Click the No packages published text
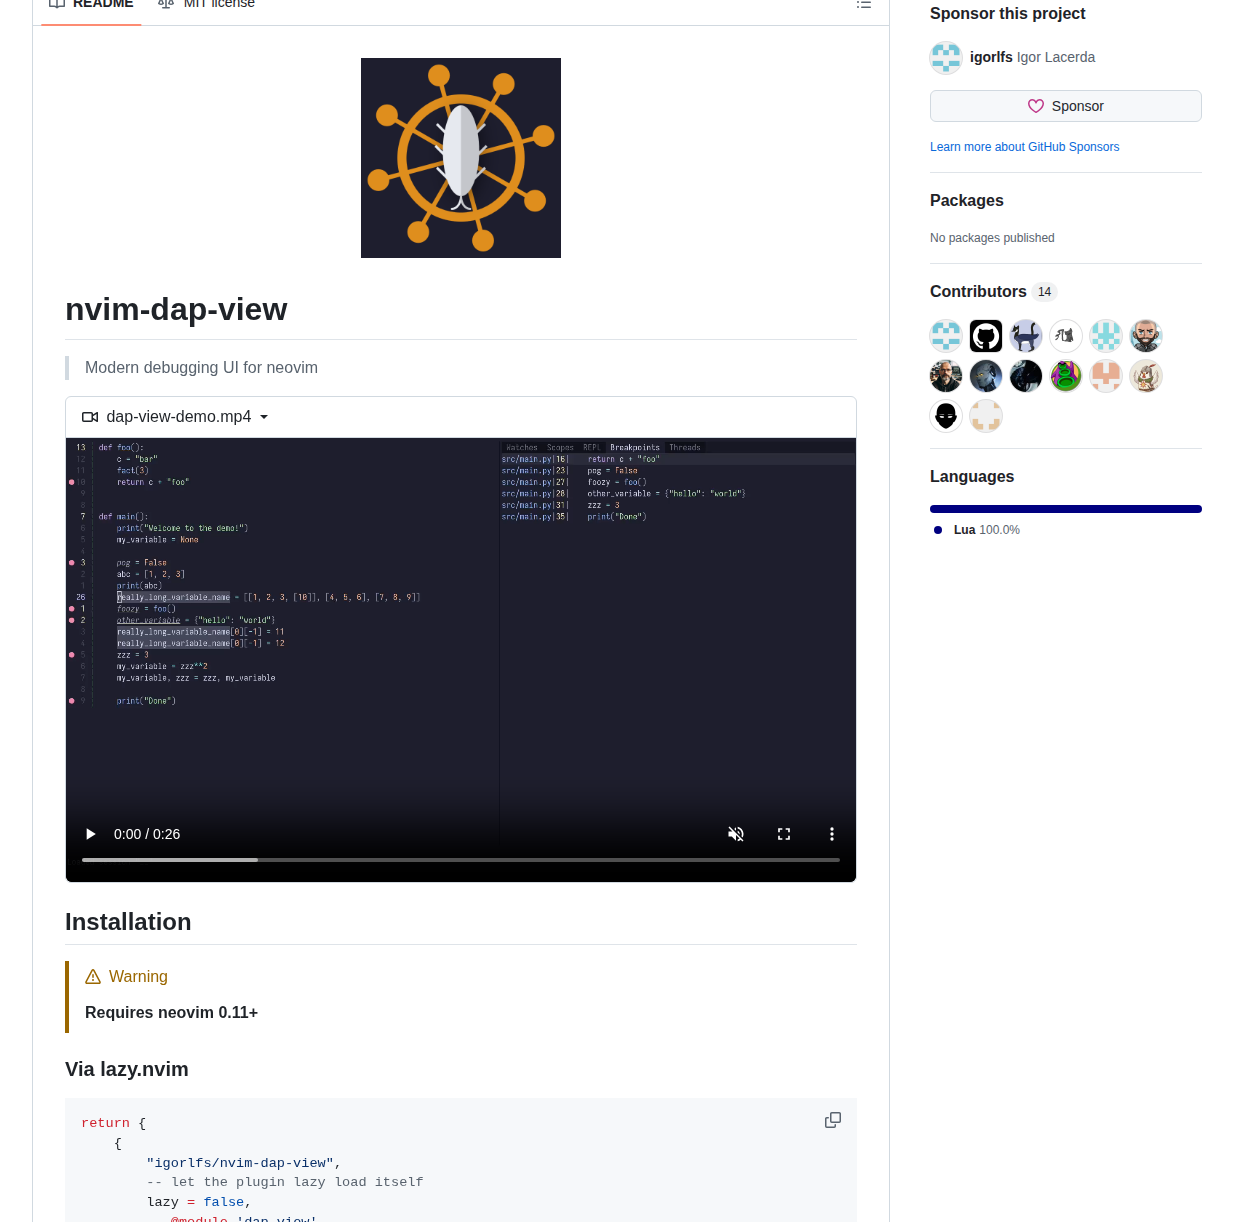The image size is (1234, 1222). point(992,238)
